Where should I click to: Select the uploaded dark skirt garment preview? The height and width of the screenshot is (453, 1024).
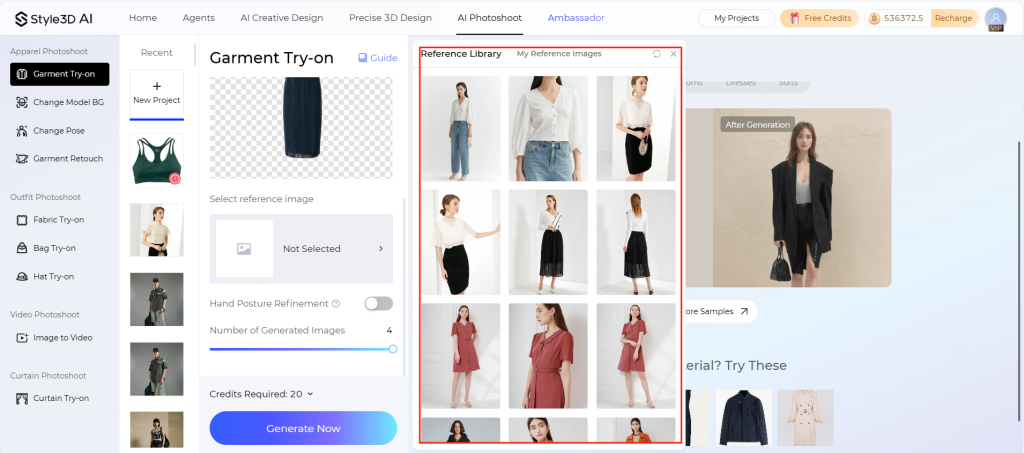point(301,128)
